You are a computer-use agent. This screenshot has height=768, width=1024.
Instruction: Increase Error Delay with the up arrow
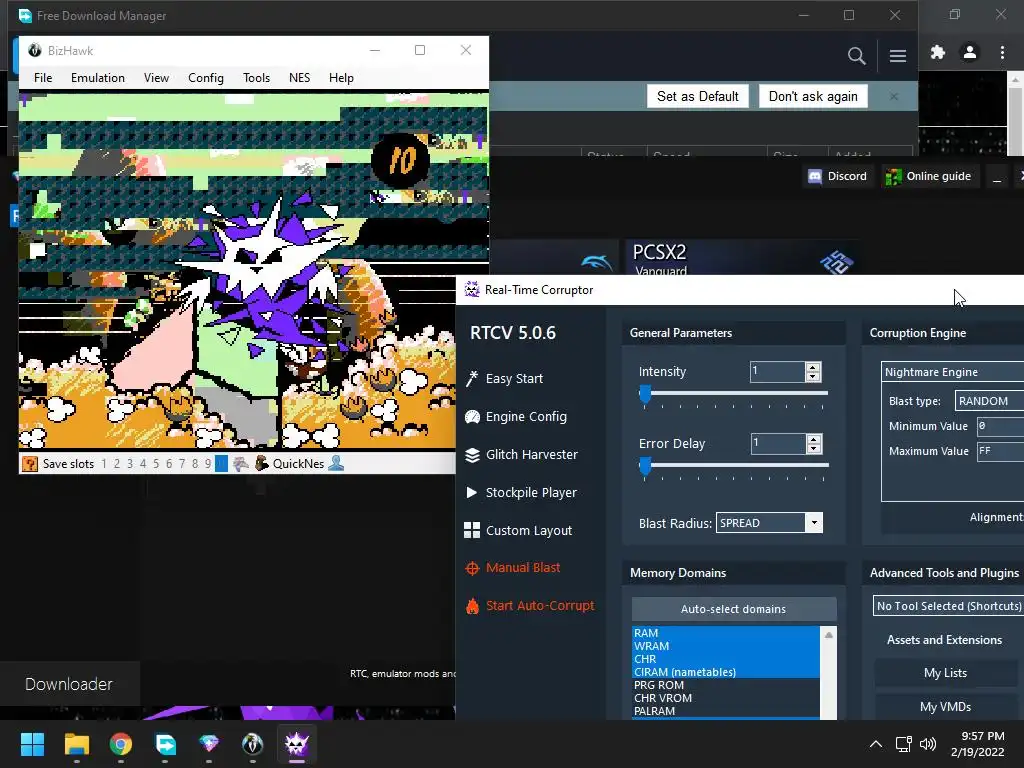[814, 440]
